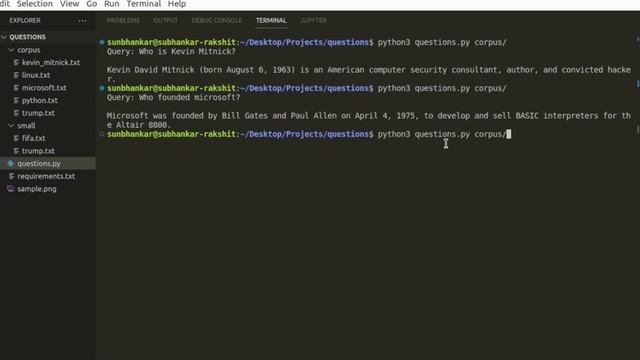This screenshot has width=640, height=360.
Task: Switch to the JUPYTER tab
Action: click(x=313, y=20)
